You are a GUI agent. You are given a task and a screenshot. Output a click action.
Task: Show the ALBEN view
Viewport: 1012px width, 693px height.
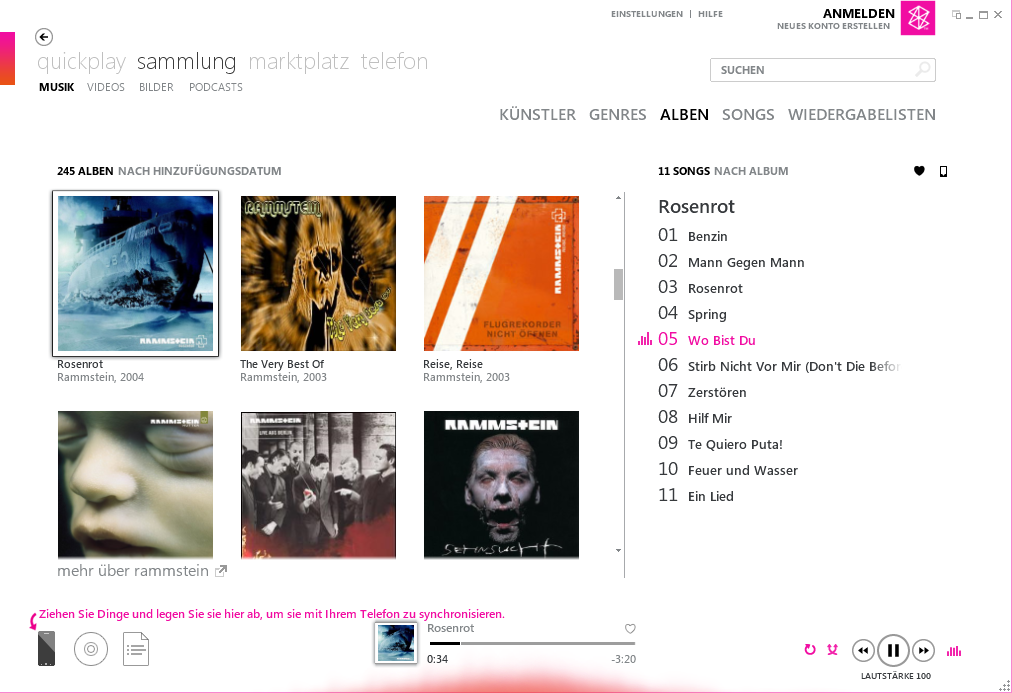pyautogui.click(x=684, y=115)
